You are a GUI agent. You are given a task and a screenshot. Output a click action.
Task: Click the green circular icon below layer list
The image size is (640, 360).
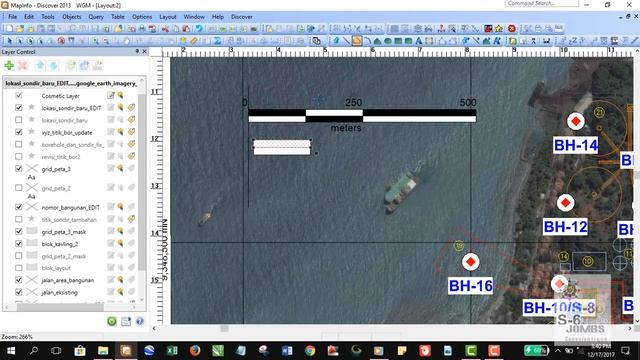coord(112,321)
